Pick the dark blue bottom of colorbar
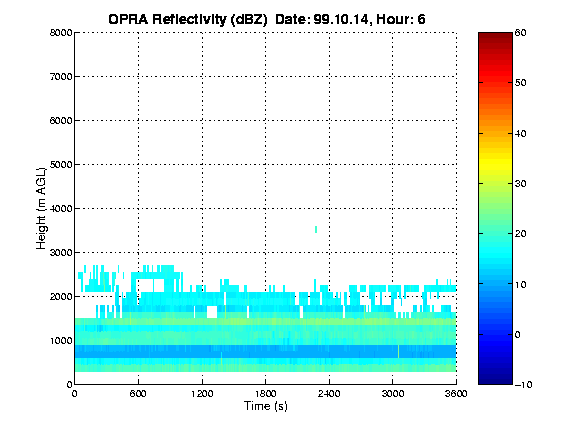This screenshot has width=576, height=432. pyautogui.click(x=495, y=377)
